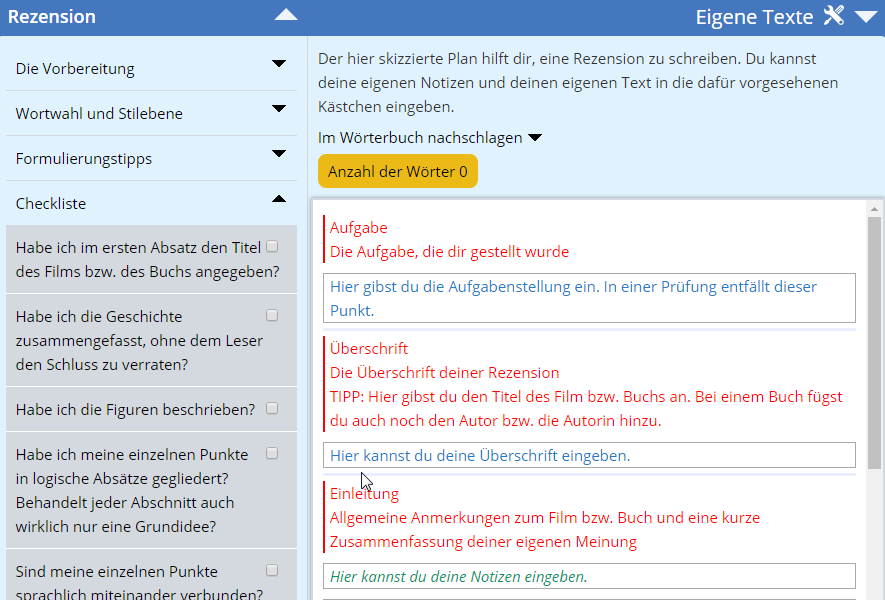Open 'Im Wörterbuch nachschlagen' dropdown
This screenshot has width=885, height=600.
tap(534, 138)
